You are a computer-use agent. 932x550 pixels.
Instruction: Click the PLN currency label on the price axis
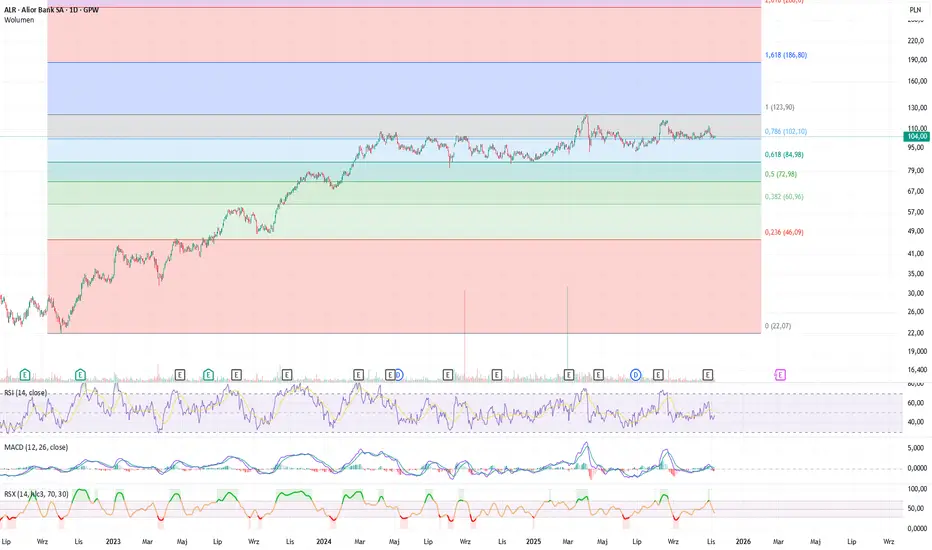tap(915, 10)
